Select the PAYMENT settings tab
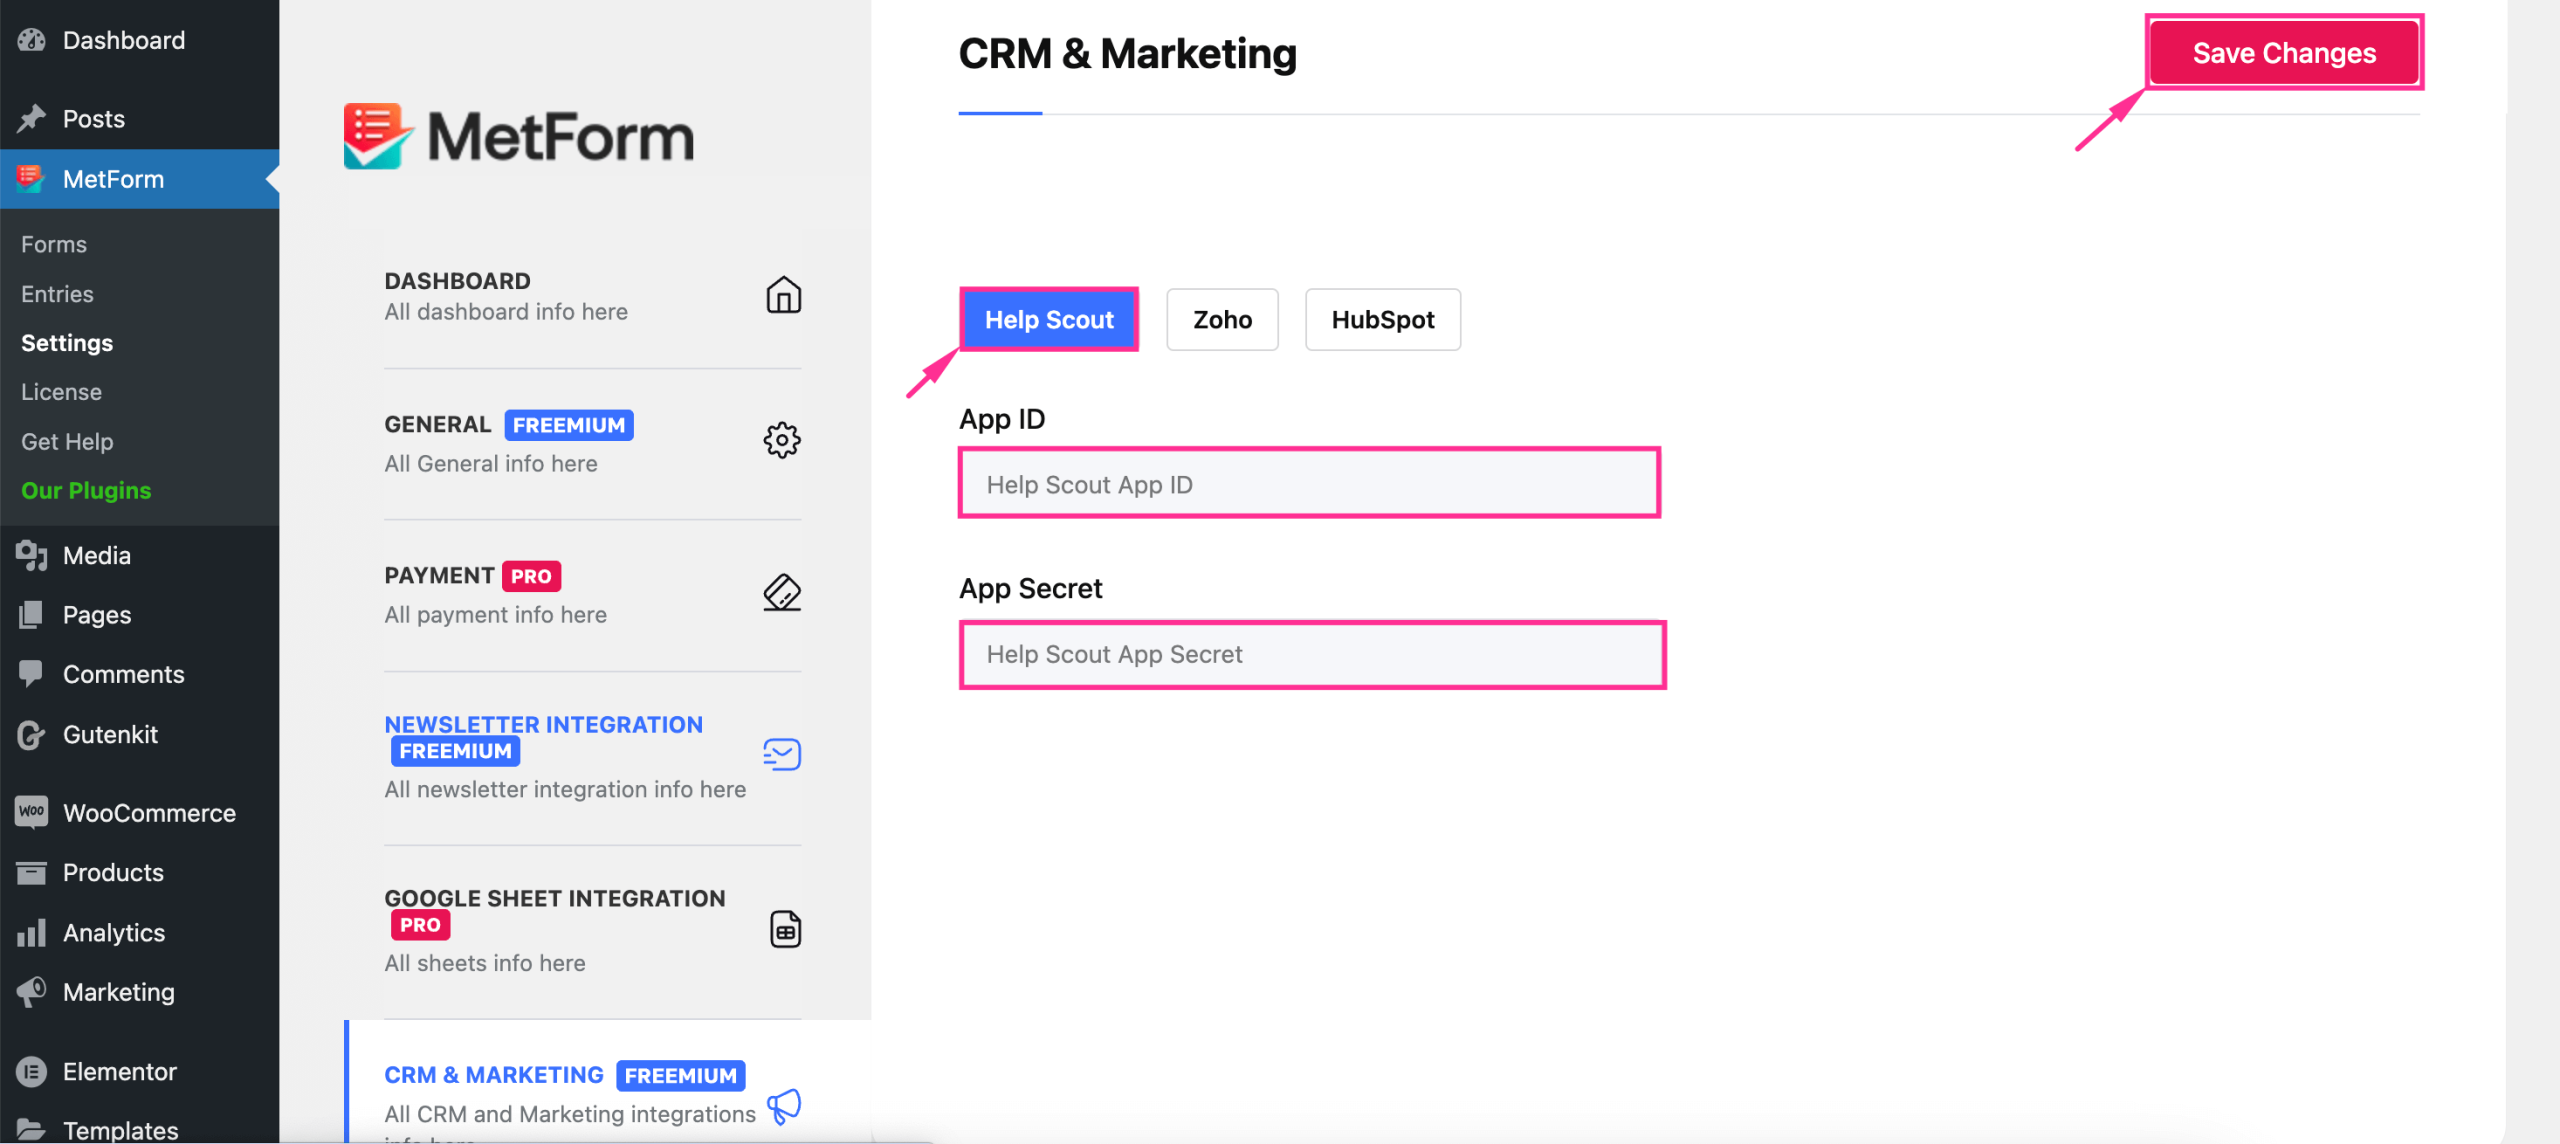The image size is (2560, 1144). click(x=593, y=595)
